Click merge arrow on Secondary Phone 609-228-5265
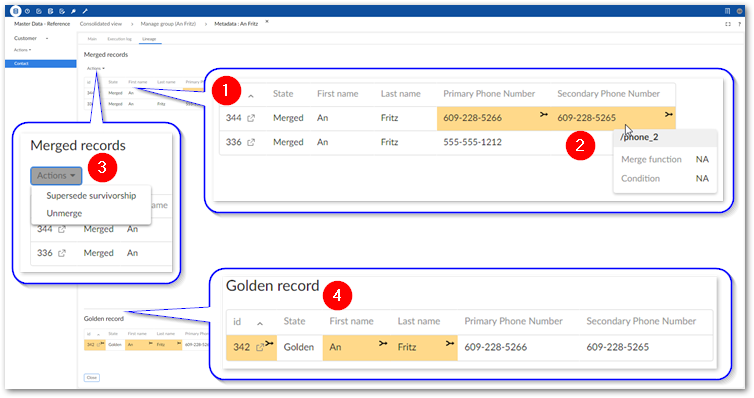Viewport: 754px width, 398px height. (x=669, y=114)
